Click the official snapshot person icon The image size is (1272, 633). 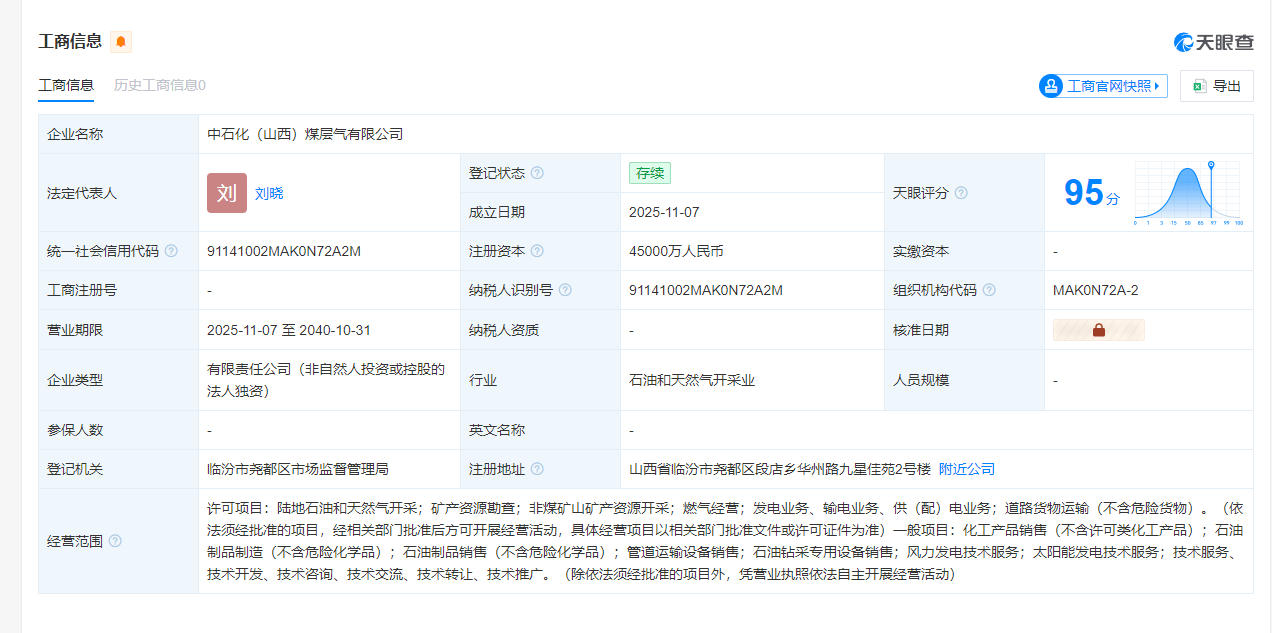pos(1051,86)
